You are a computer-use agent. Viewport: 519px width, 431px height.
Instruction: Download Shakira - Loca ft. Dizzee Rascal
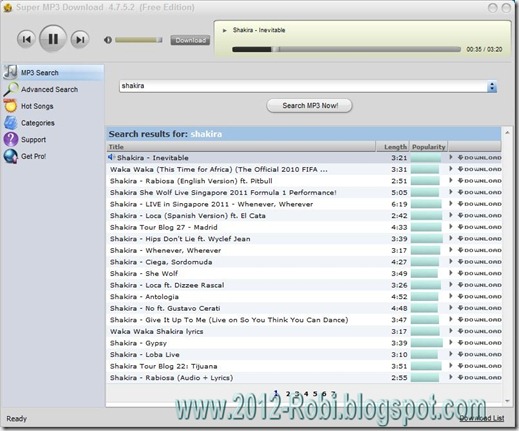click(479, 285)
